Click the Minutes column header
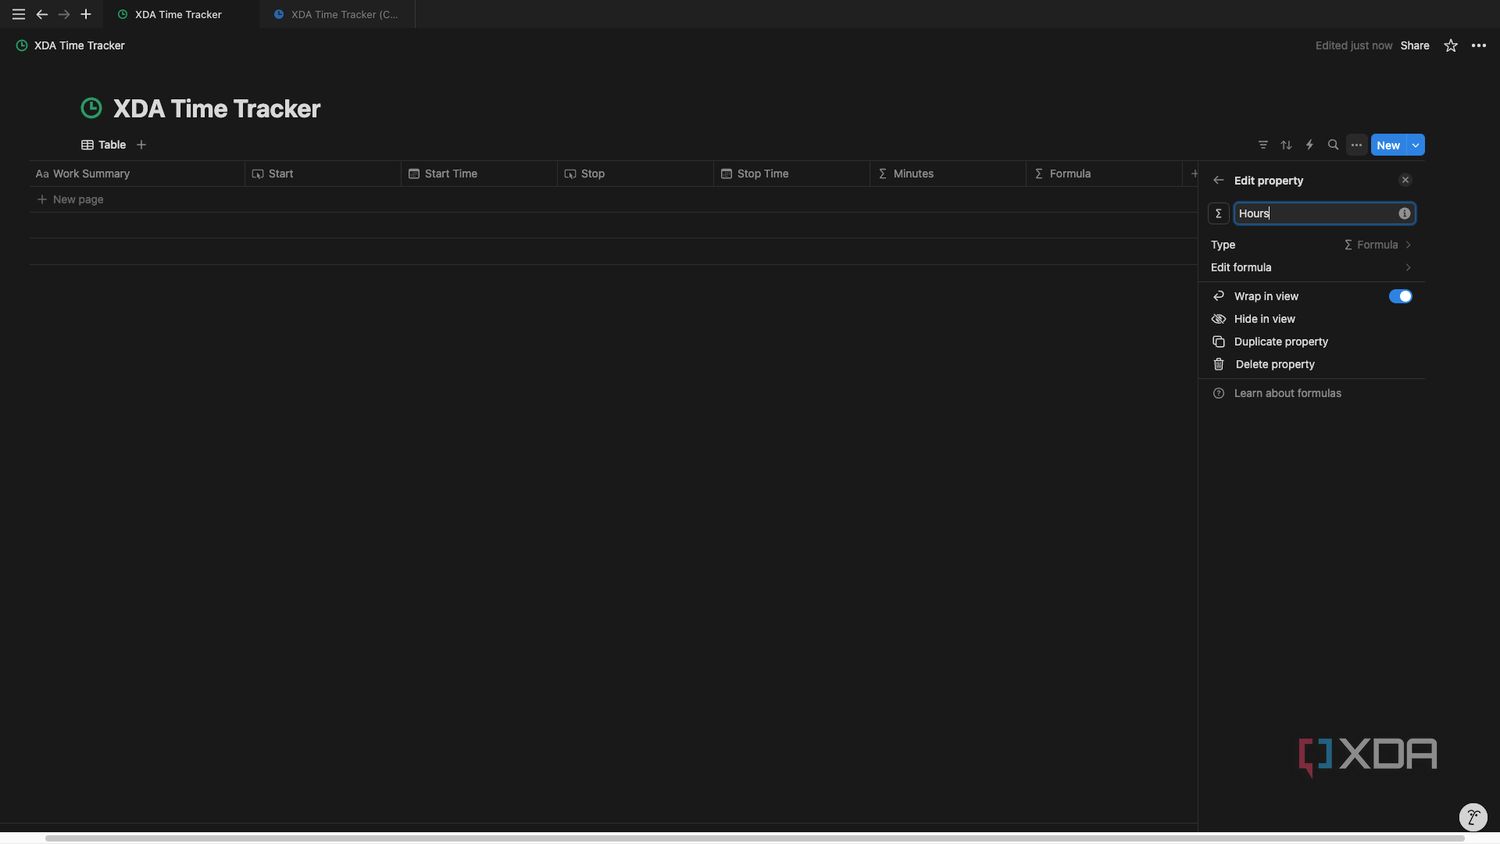This screenshot has width=1500, height=844. point(948,174)
